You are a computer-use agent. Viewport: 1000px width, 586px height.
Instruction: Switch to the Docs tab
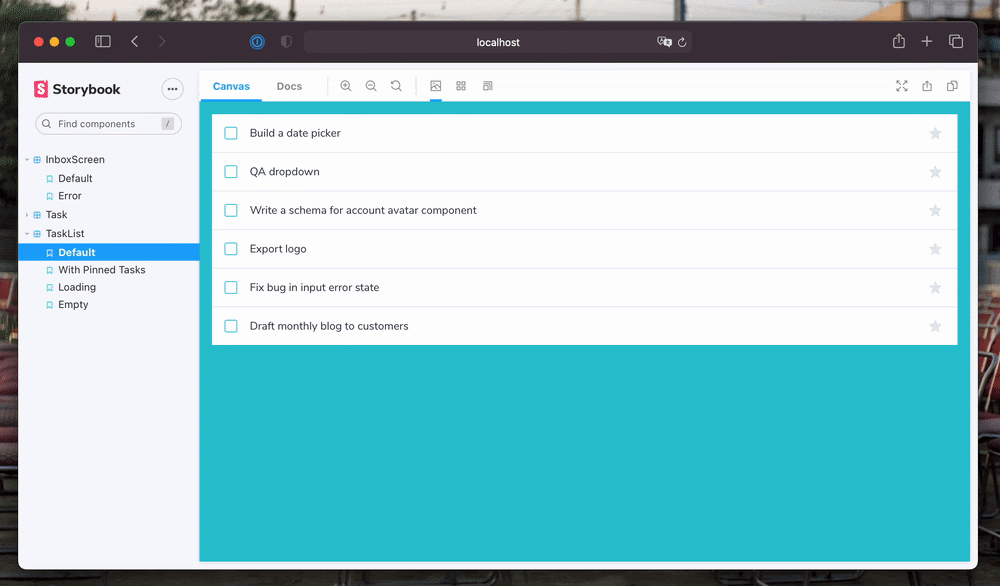[289, 86]
